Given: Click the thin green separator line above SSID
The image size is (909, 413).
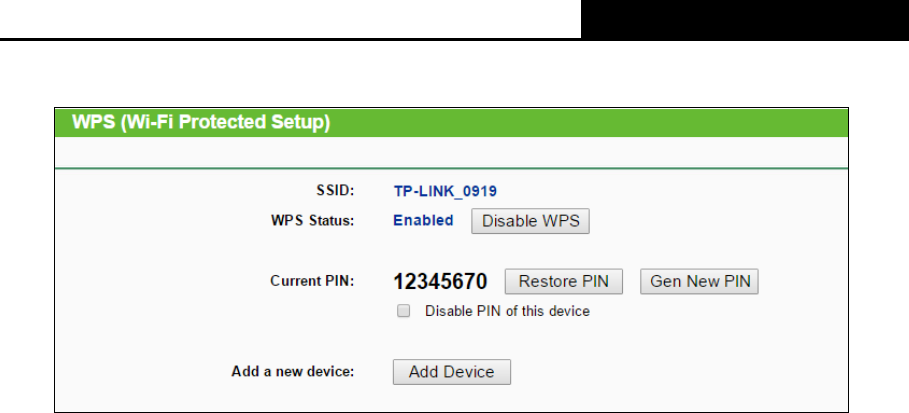Looking at the screenshot, I should 452,168.
